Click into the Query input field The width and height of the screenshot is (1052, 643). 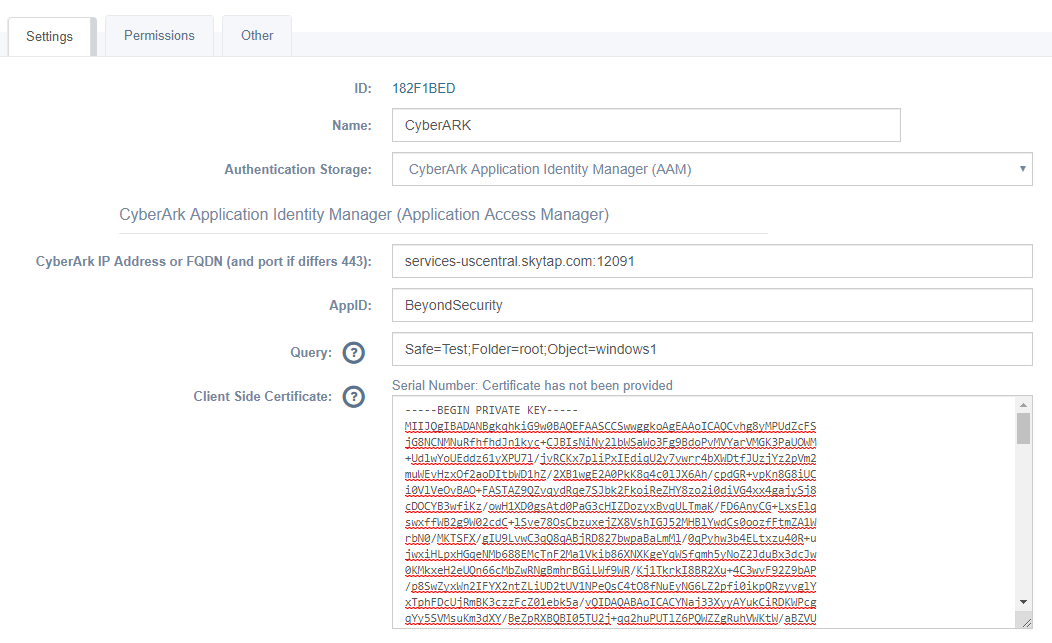pyautogui.click(x=712, y=349)
